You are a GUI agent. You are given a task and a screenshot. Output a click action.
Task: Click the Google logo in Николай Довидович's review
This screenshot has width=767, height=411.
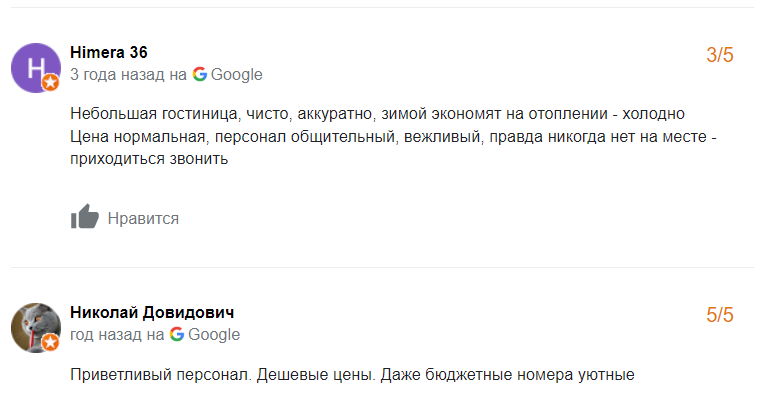177,334
